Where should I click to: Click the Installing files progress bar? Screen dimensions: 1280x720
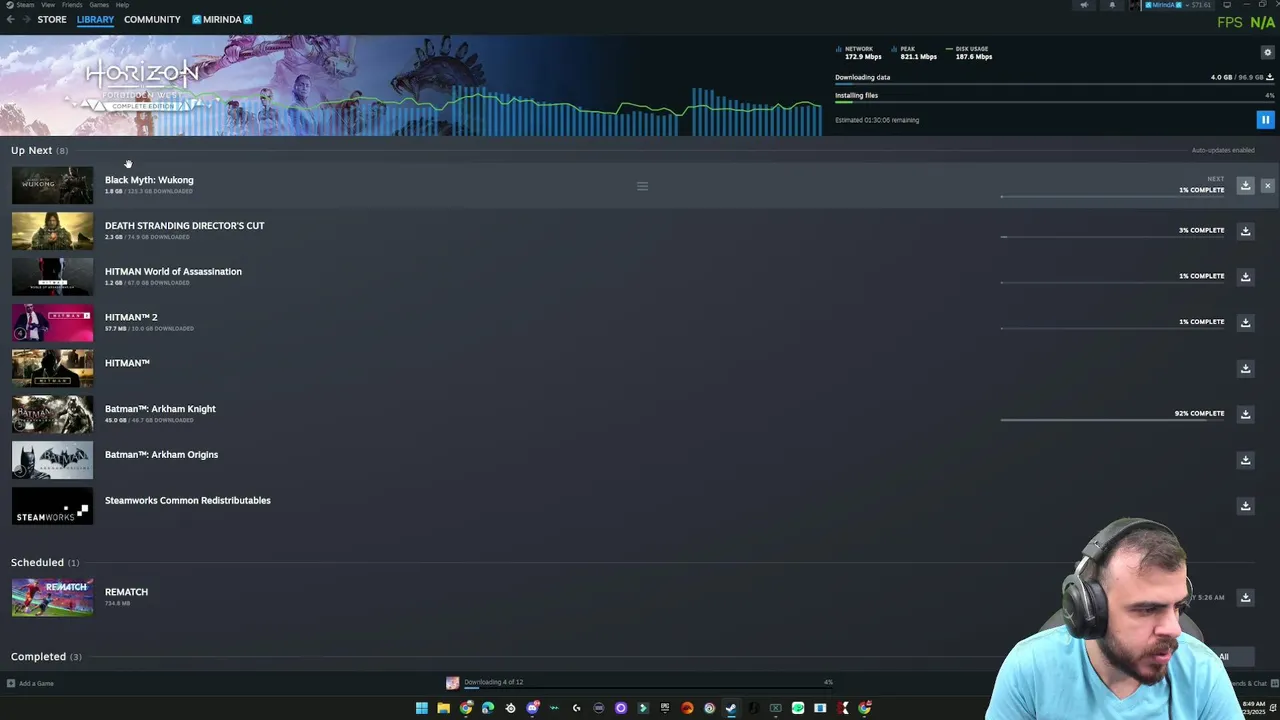tap(1054, 103)
